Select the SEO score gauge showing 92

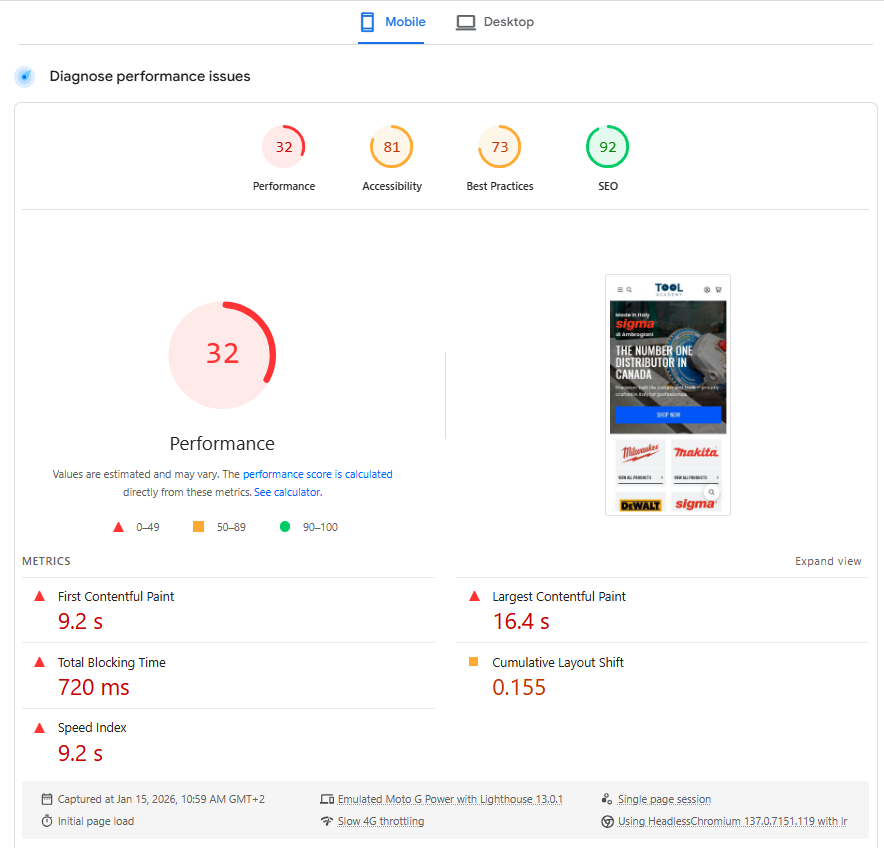(x=608, y=147)
